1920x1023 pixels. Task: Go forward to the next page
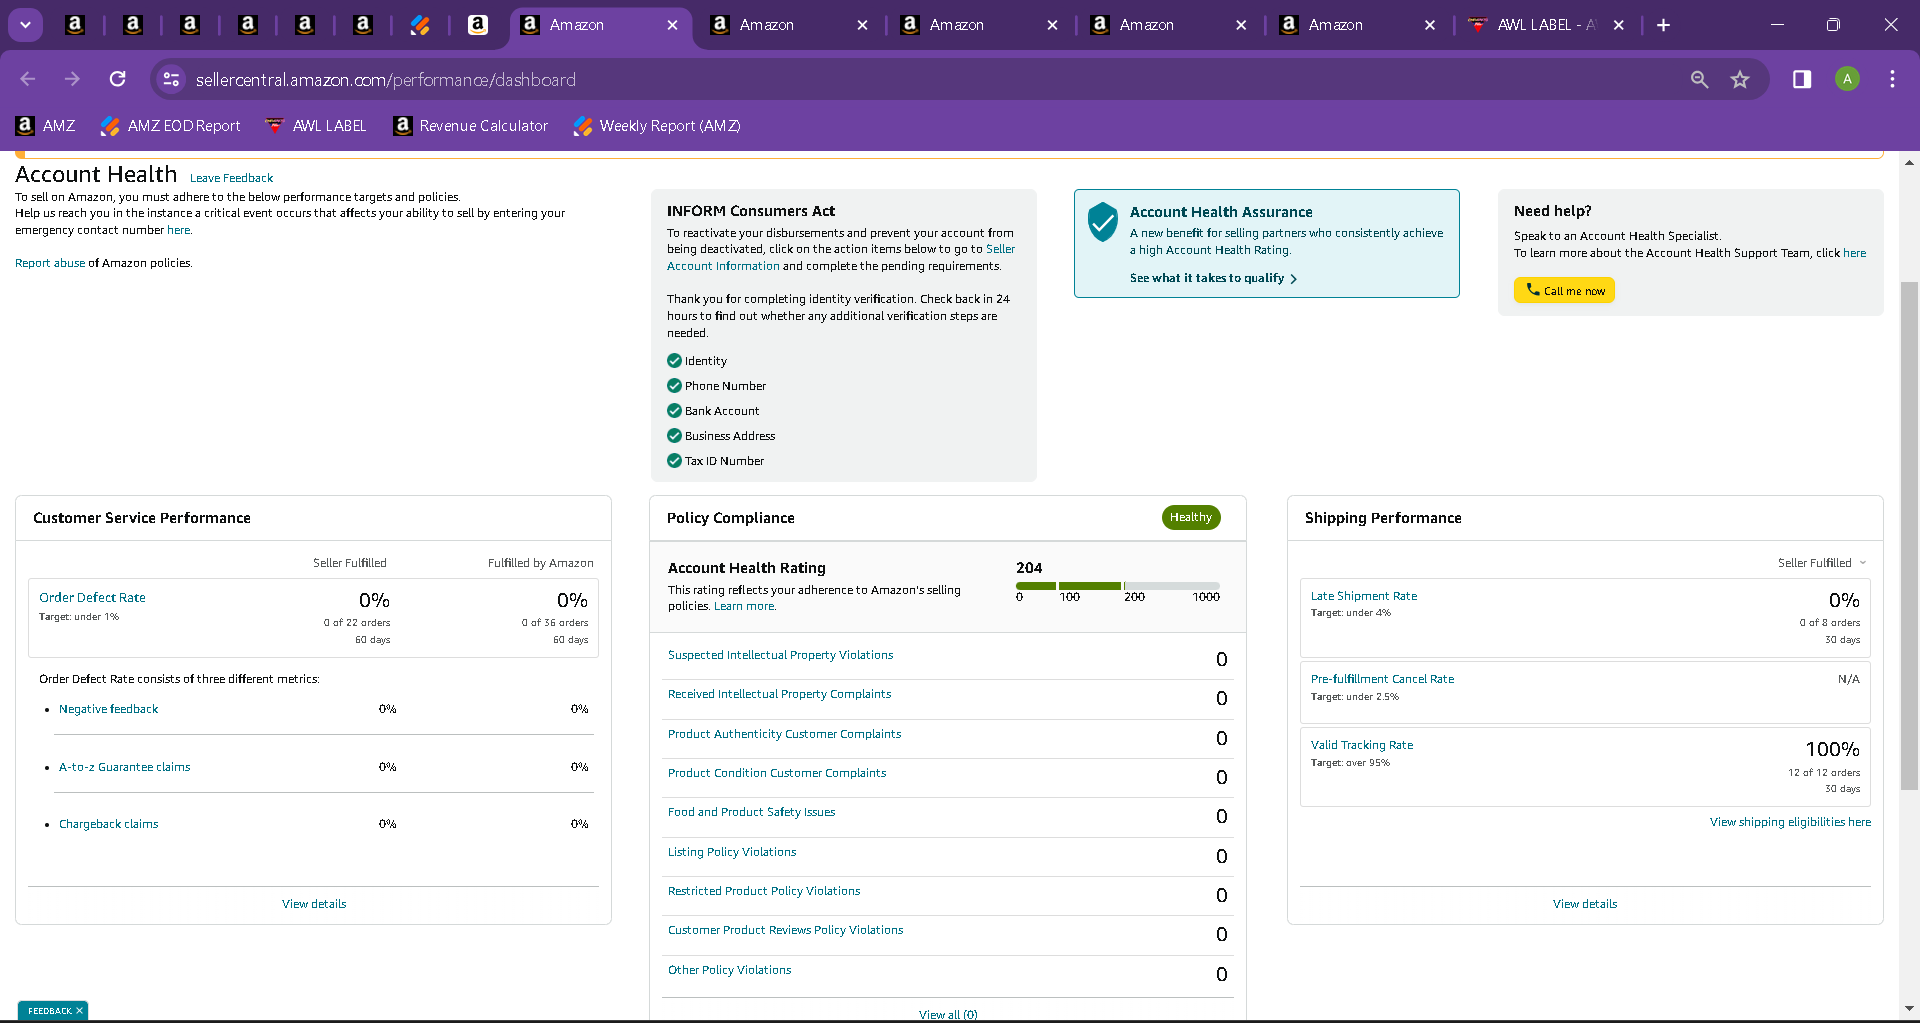tap(72, 79)
